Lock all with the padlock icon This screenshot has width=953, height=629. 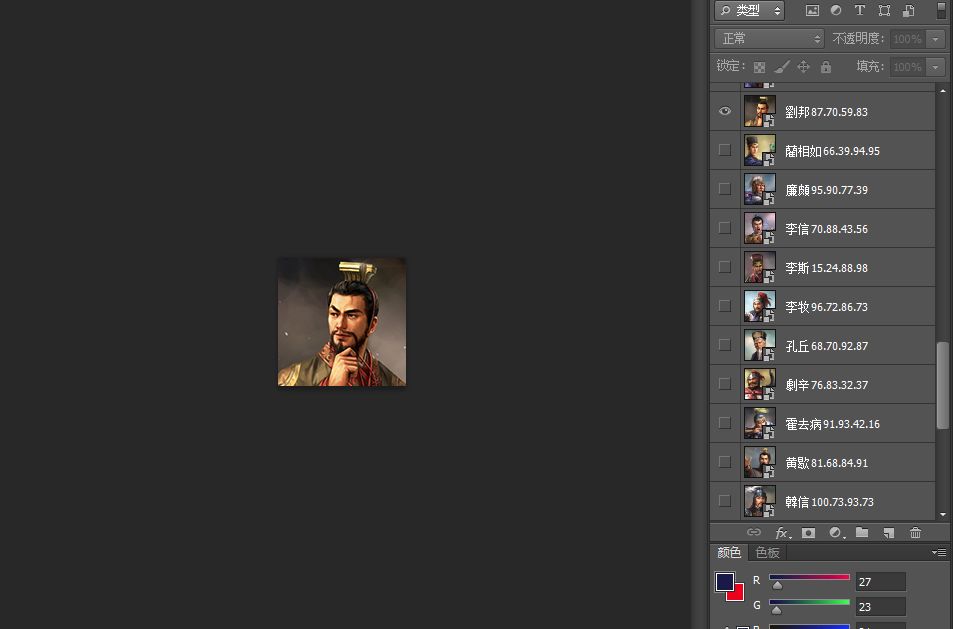(825, 67)
